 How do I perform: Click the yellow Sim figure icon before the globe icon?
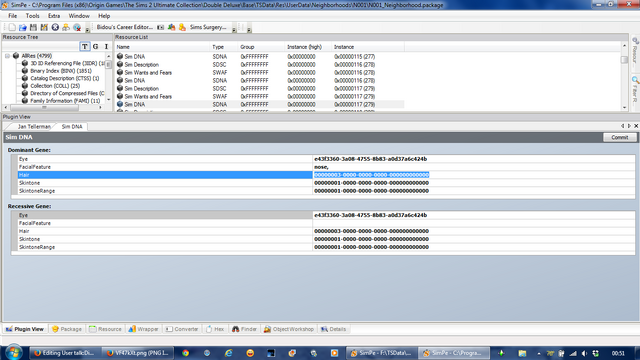pos(66,27)
